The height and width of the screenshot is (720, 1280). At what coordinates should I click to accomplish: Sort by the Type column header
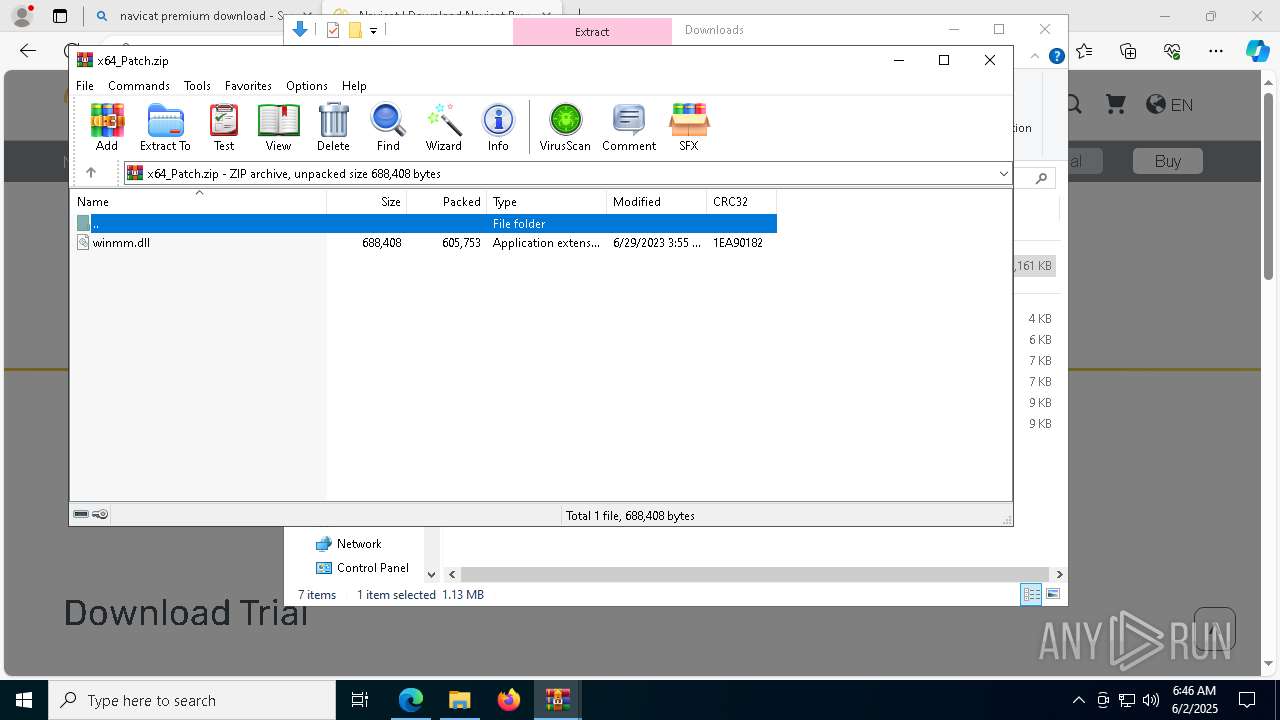546,201
